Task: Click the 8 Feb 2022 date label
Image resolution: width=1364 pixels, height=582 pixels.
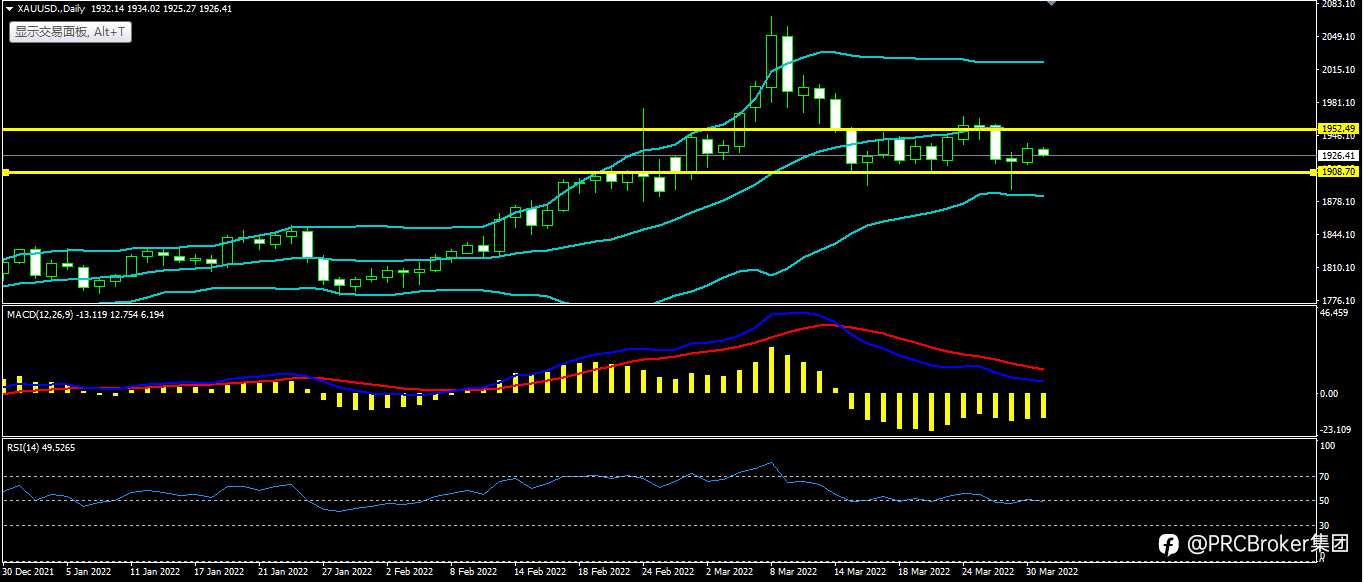Action: pyautogui.click(x=473, y=572)
